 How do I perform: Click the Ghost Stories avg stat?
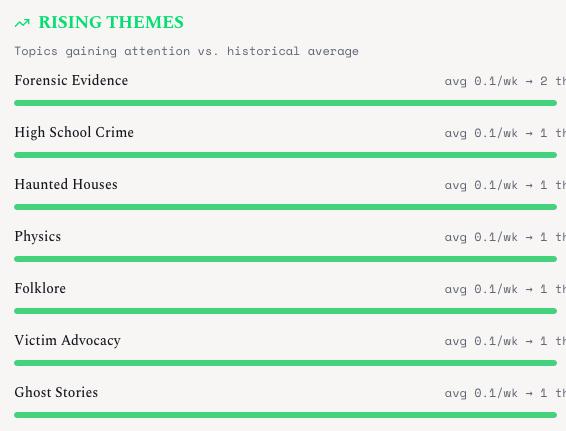point(505,393)
